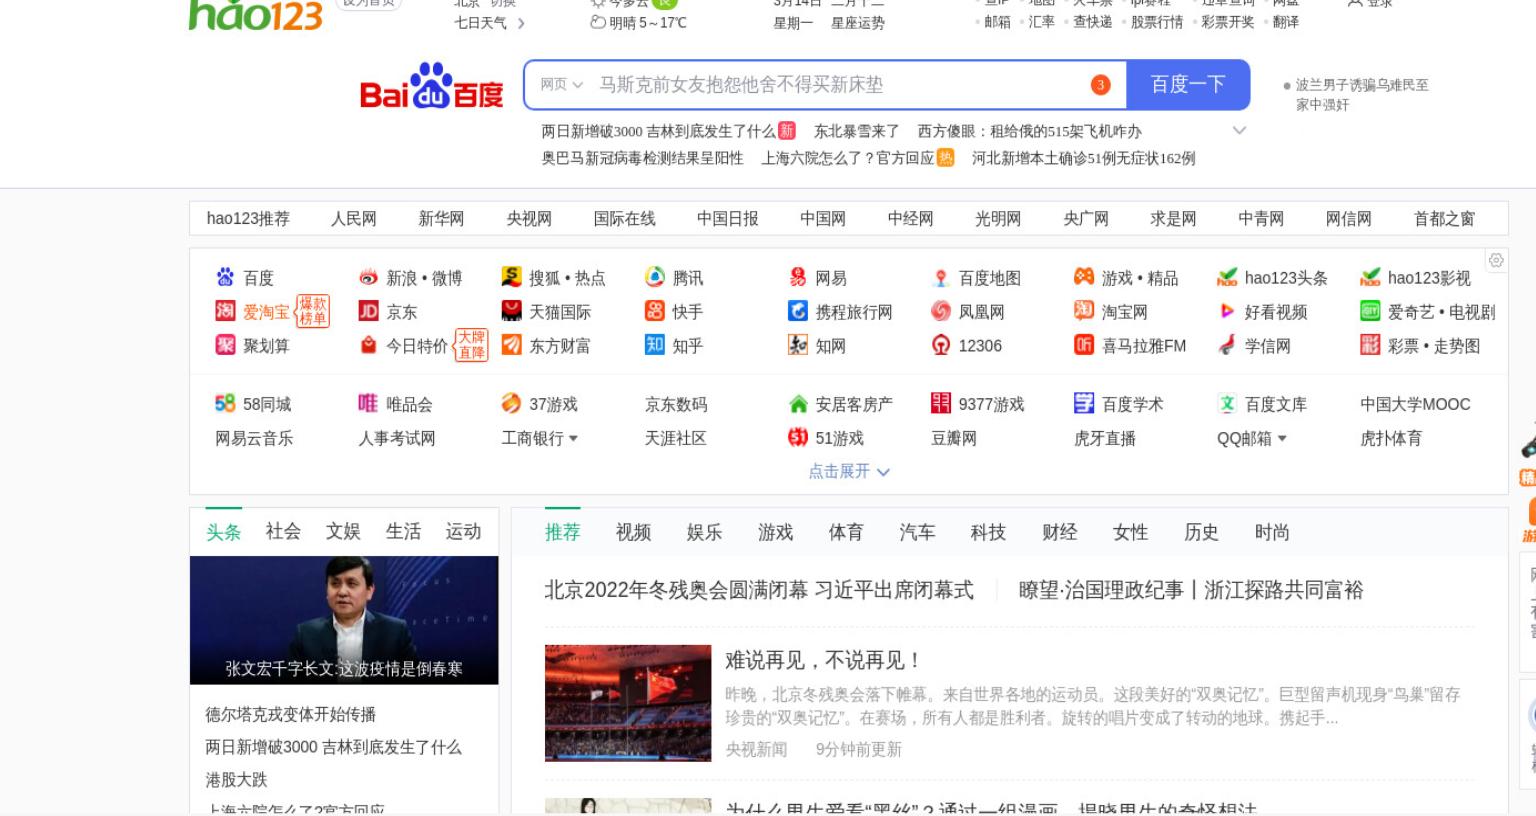Viewport: 1536px width, 816px height.
Task: Open 彩票•走势图 icon link
Action: pyautogui.click(x=1370, y=345)
